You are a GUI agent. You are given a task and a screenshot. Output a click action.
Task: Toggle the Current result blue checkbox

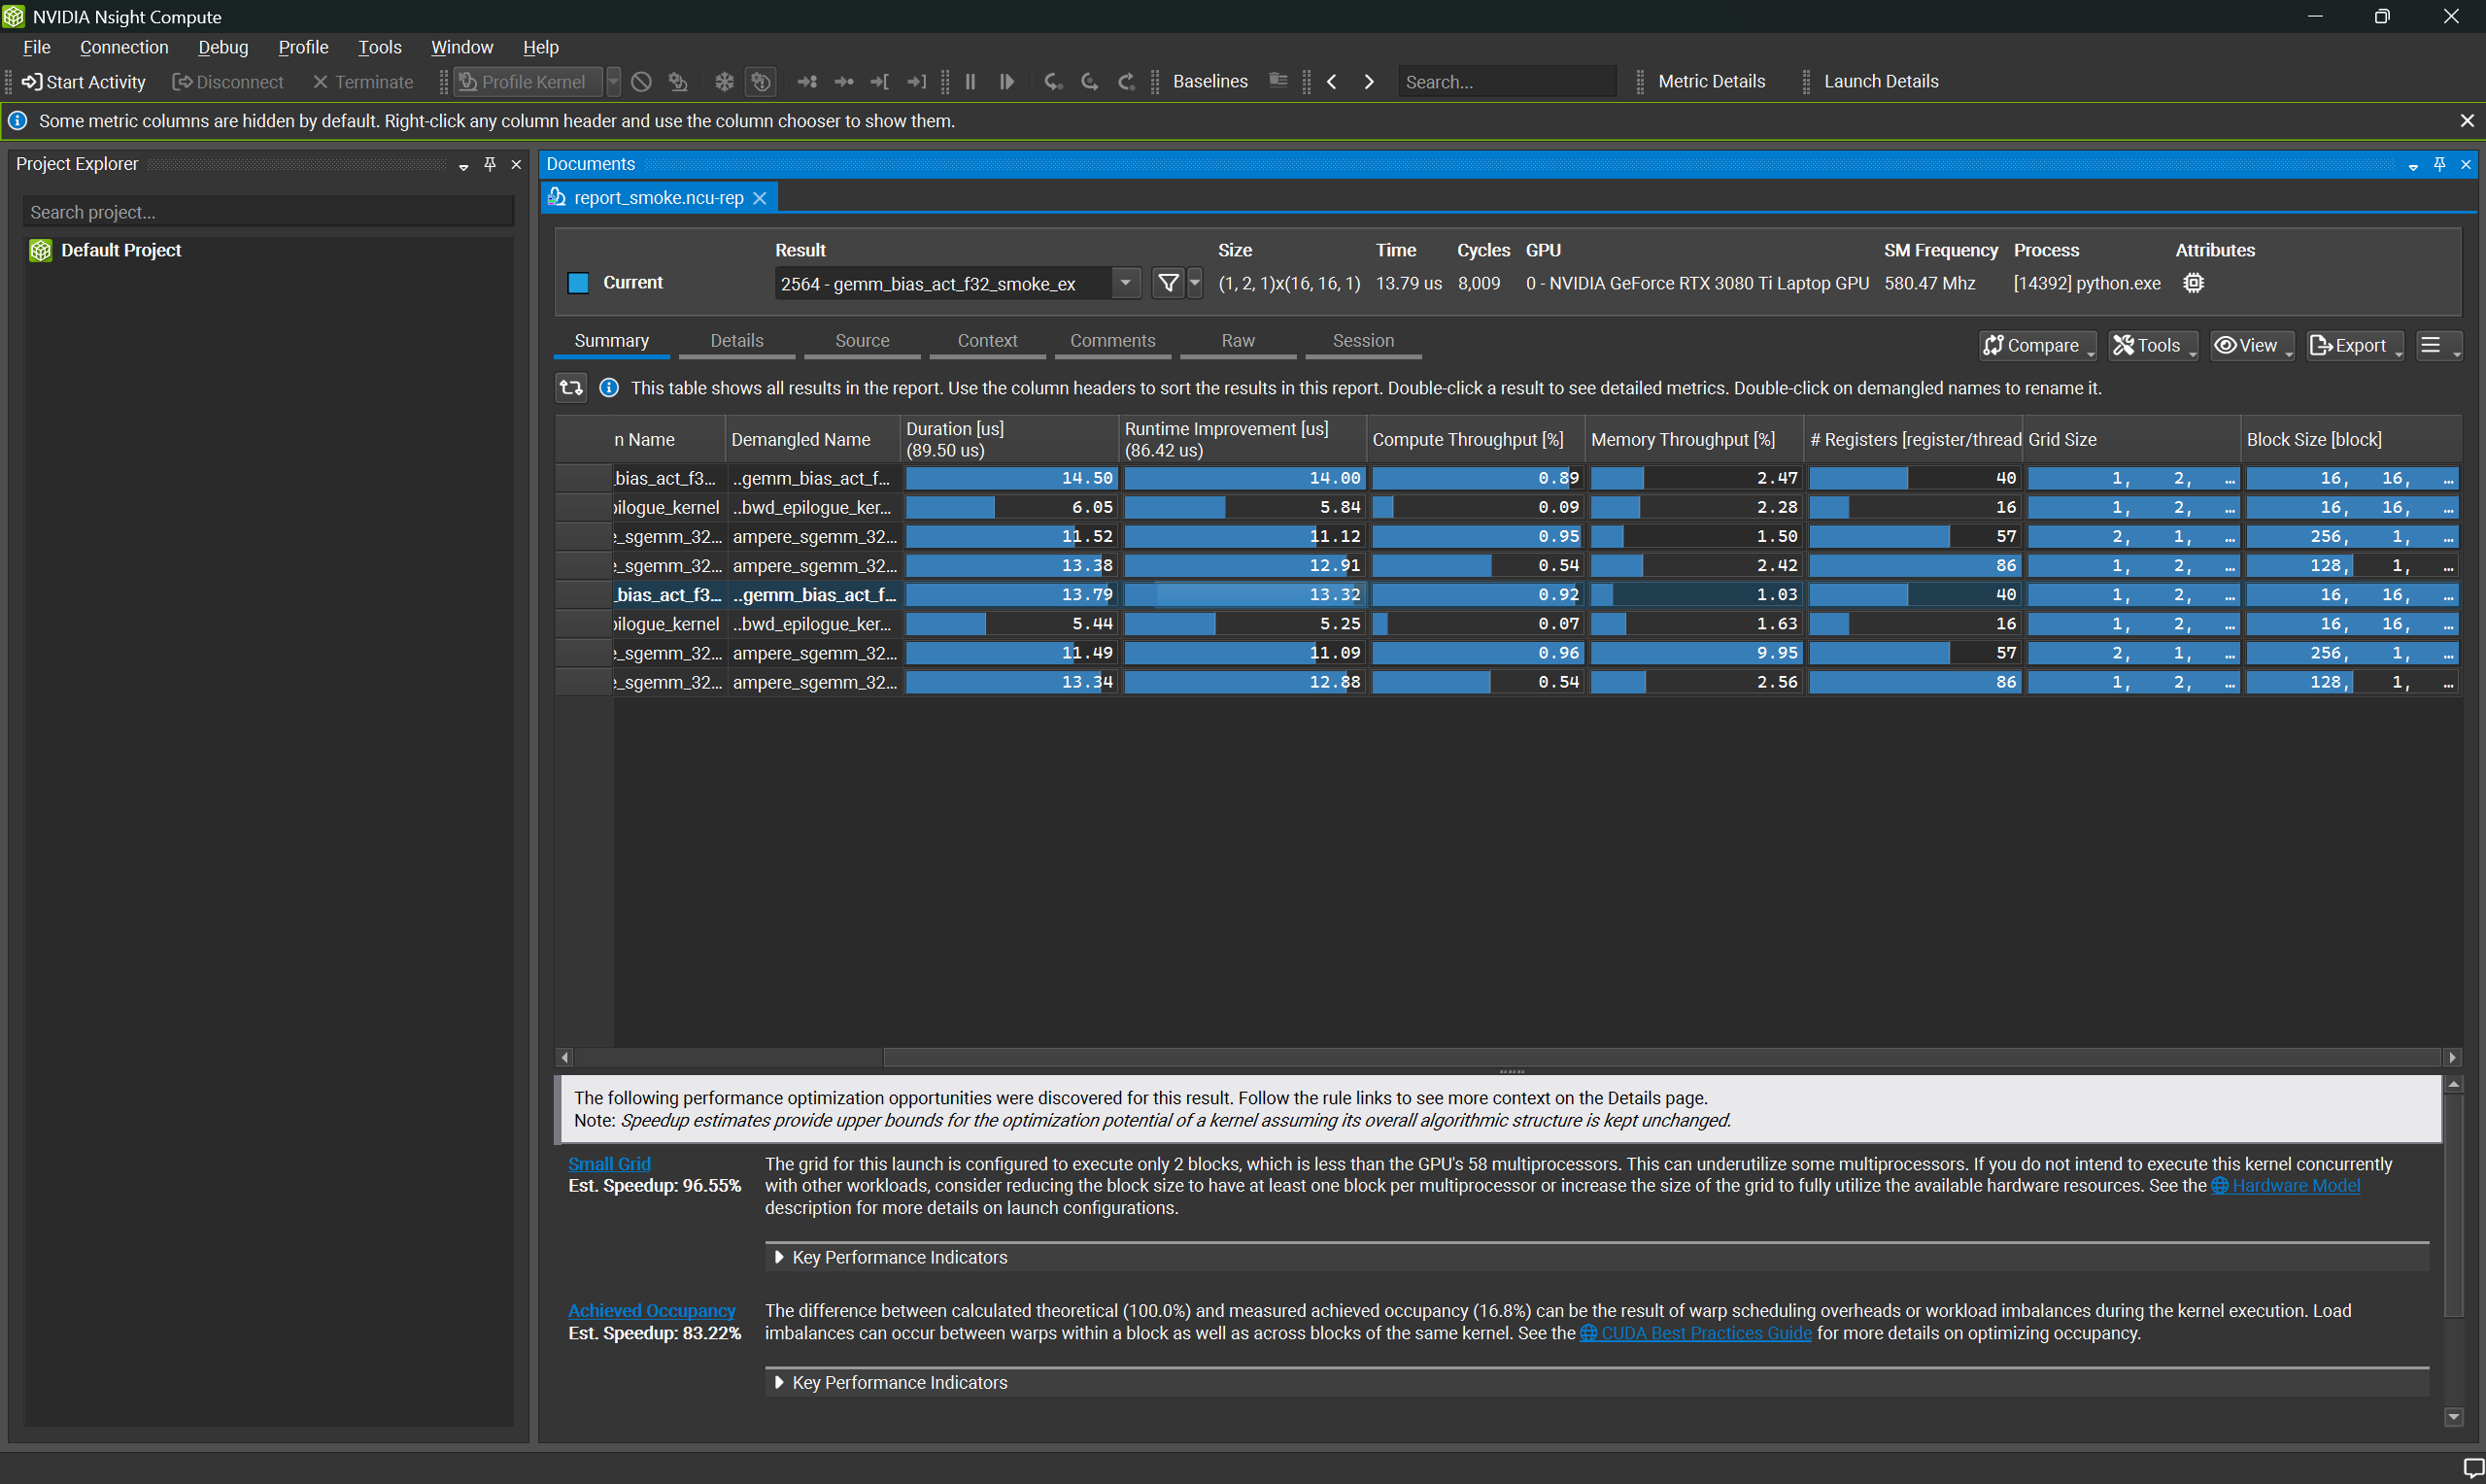578,283
